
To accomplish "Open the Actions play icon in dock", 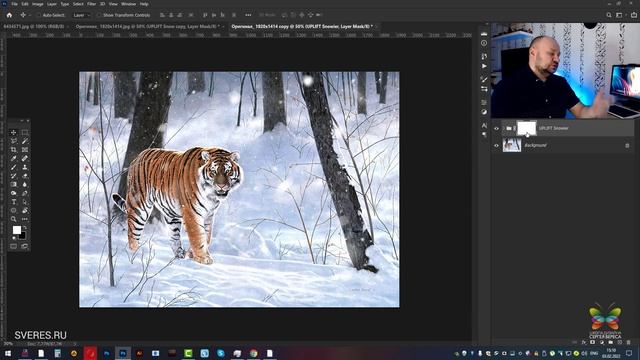I will [x=484, y=66].
